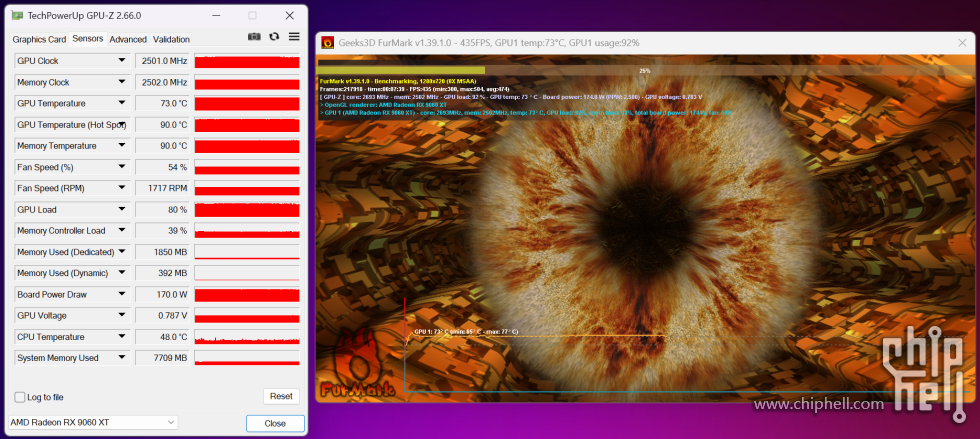This screenshot has height=439, width=980.
Task: Click the GPU Clock history graph
Action: pos(247,61)
